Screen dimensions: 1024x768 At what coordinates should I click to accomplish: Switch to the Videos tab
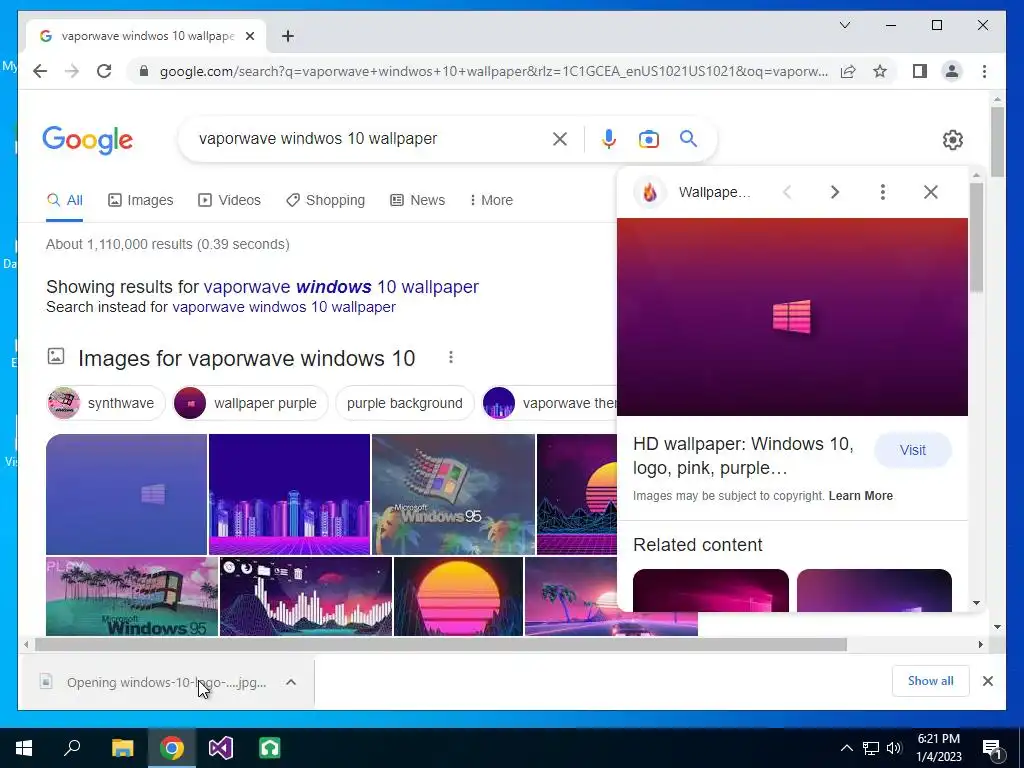click(229, 200)
